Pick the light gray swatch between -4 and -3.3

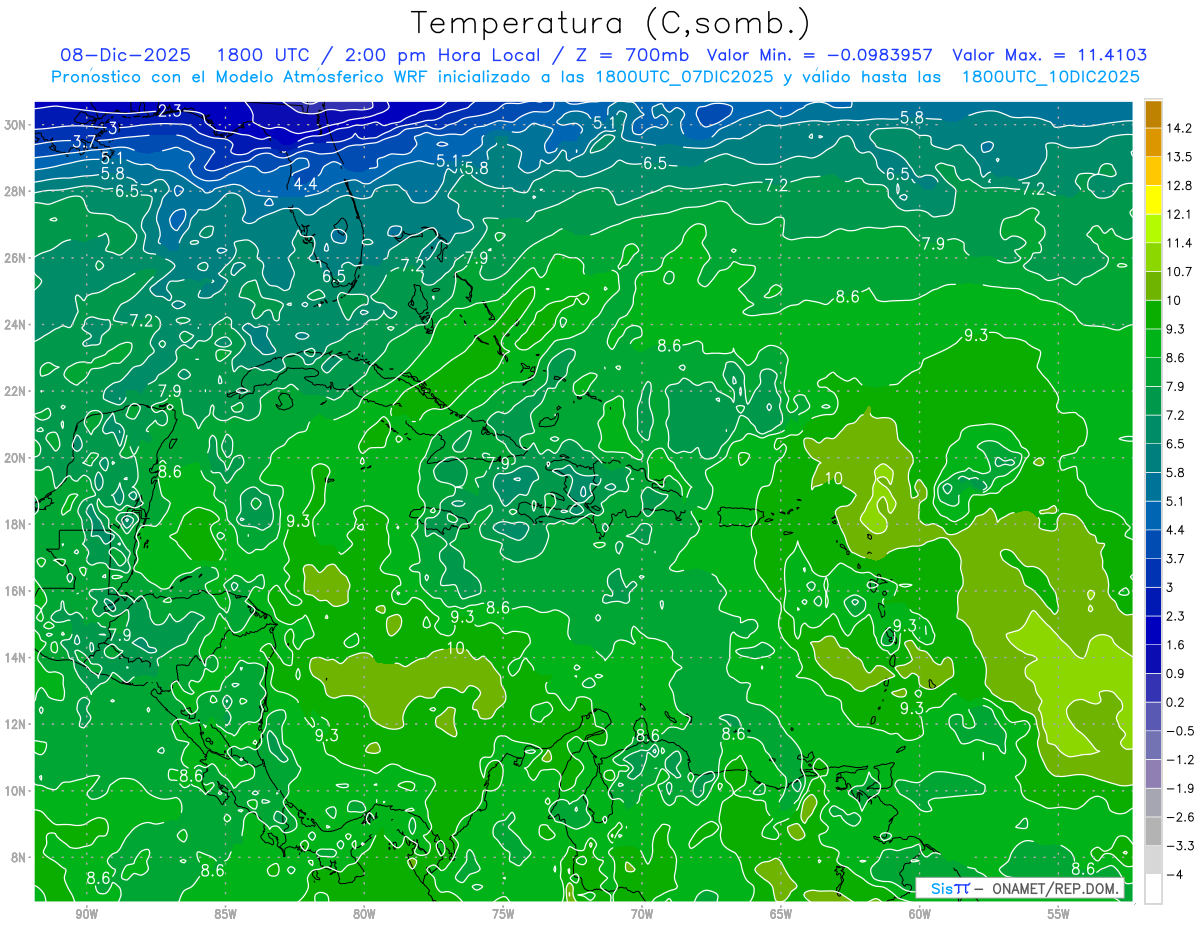point(1153,860)
